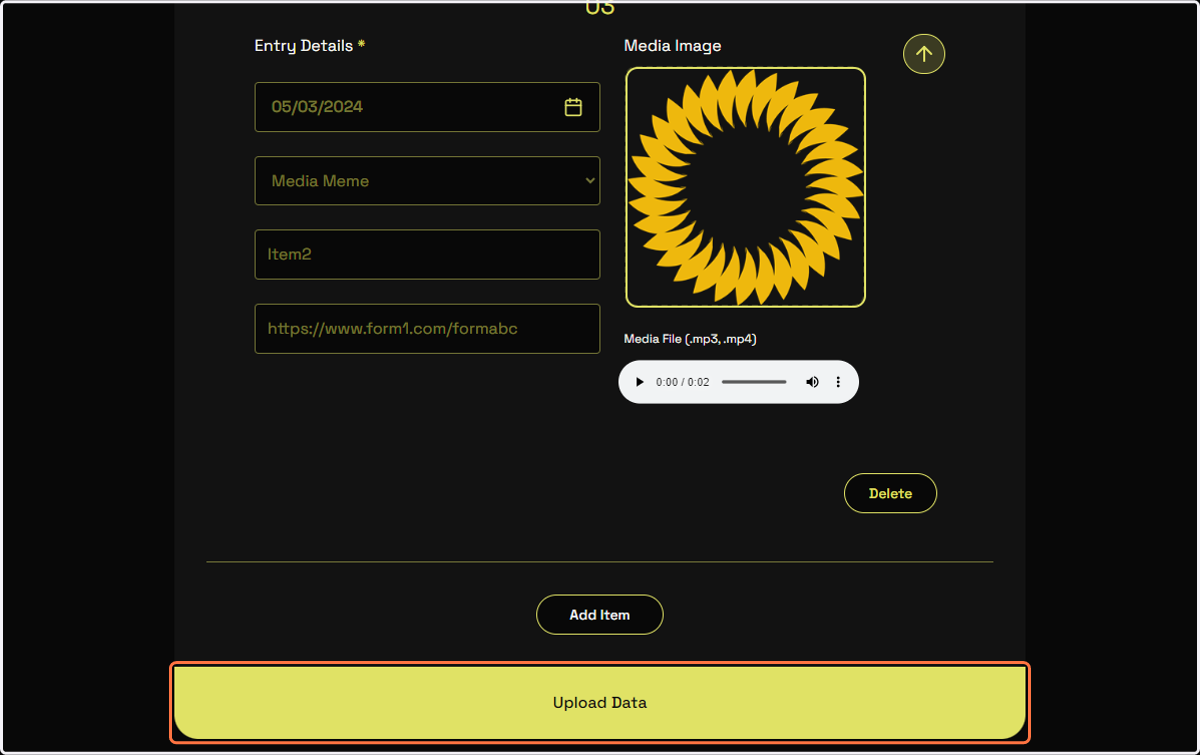The image size is (1200, 755).
Task: Open audio player more options menu
Action: 838,382
